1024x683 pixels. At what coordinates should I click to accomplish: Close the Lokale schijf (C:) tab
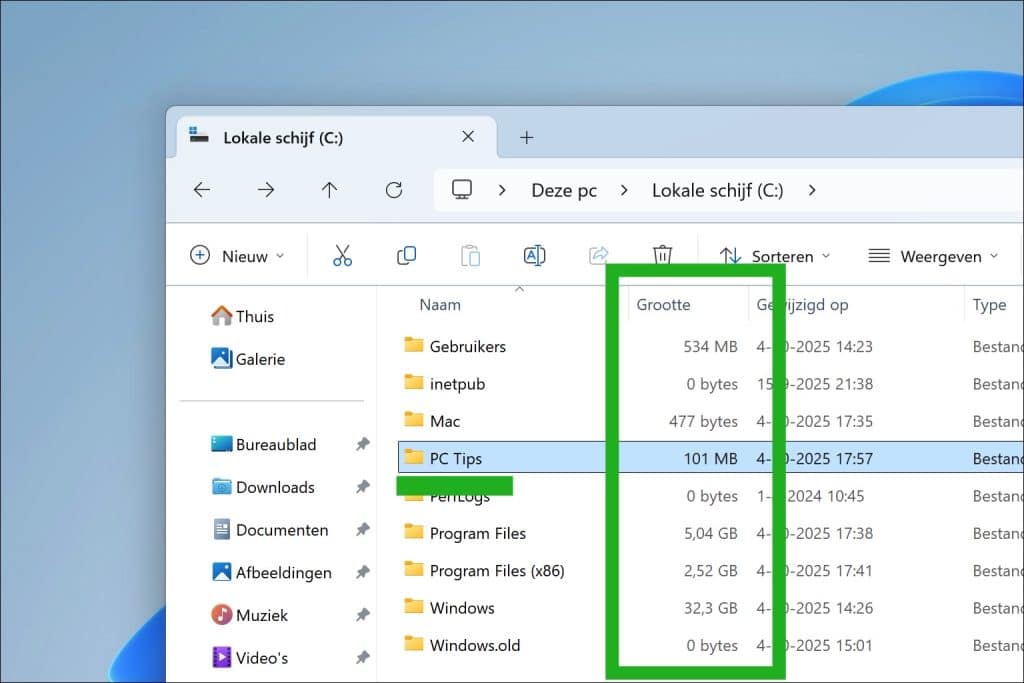467,137
